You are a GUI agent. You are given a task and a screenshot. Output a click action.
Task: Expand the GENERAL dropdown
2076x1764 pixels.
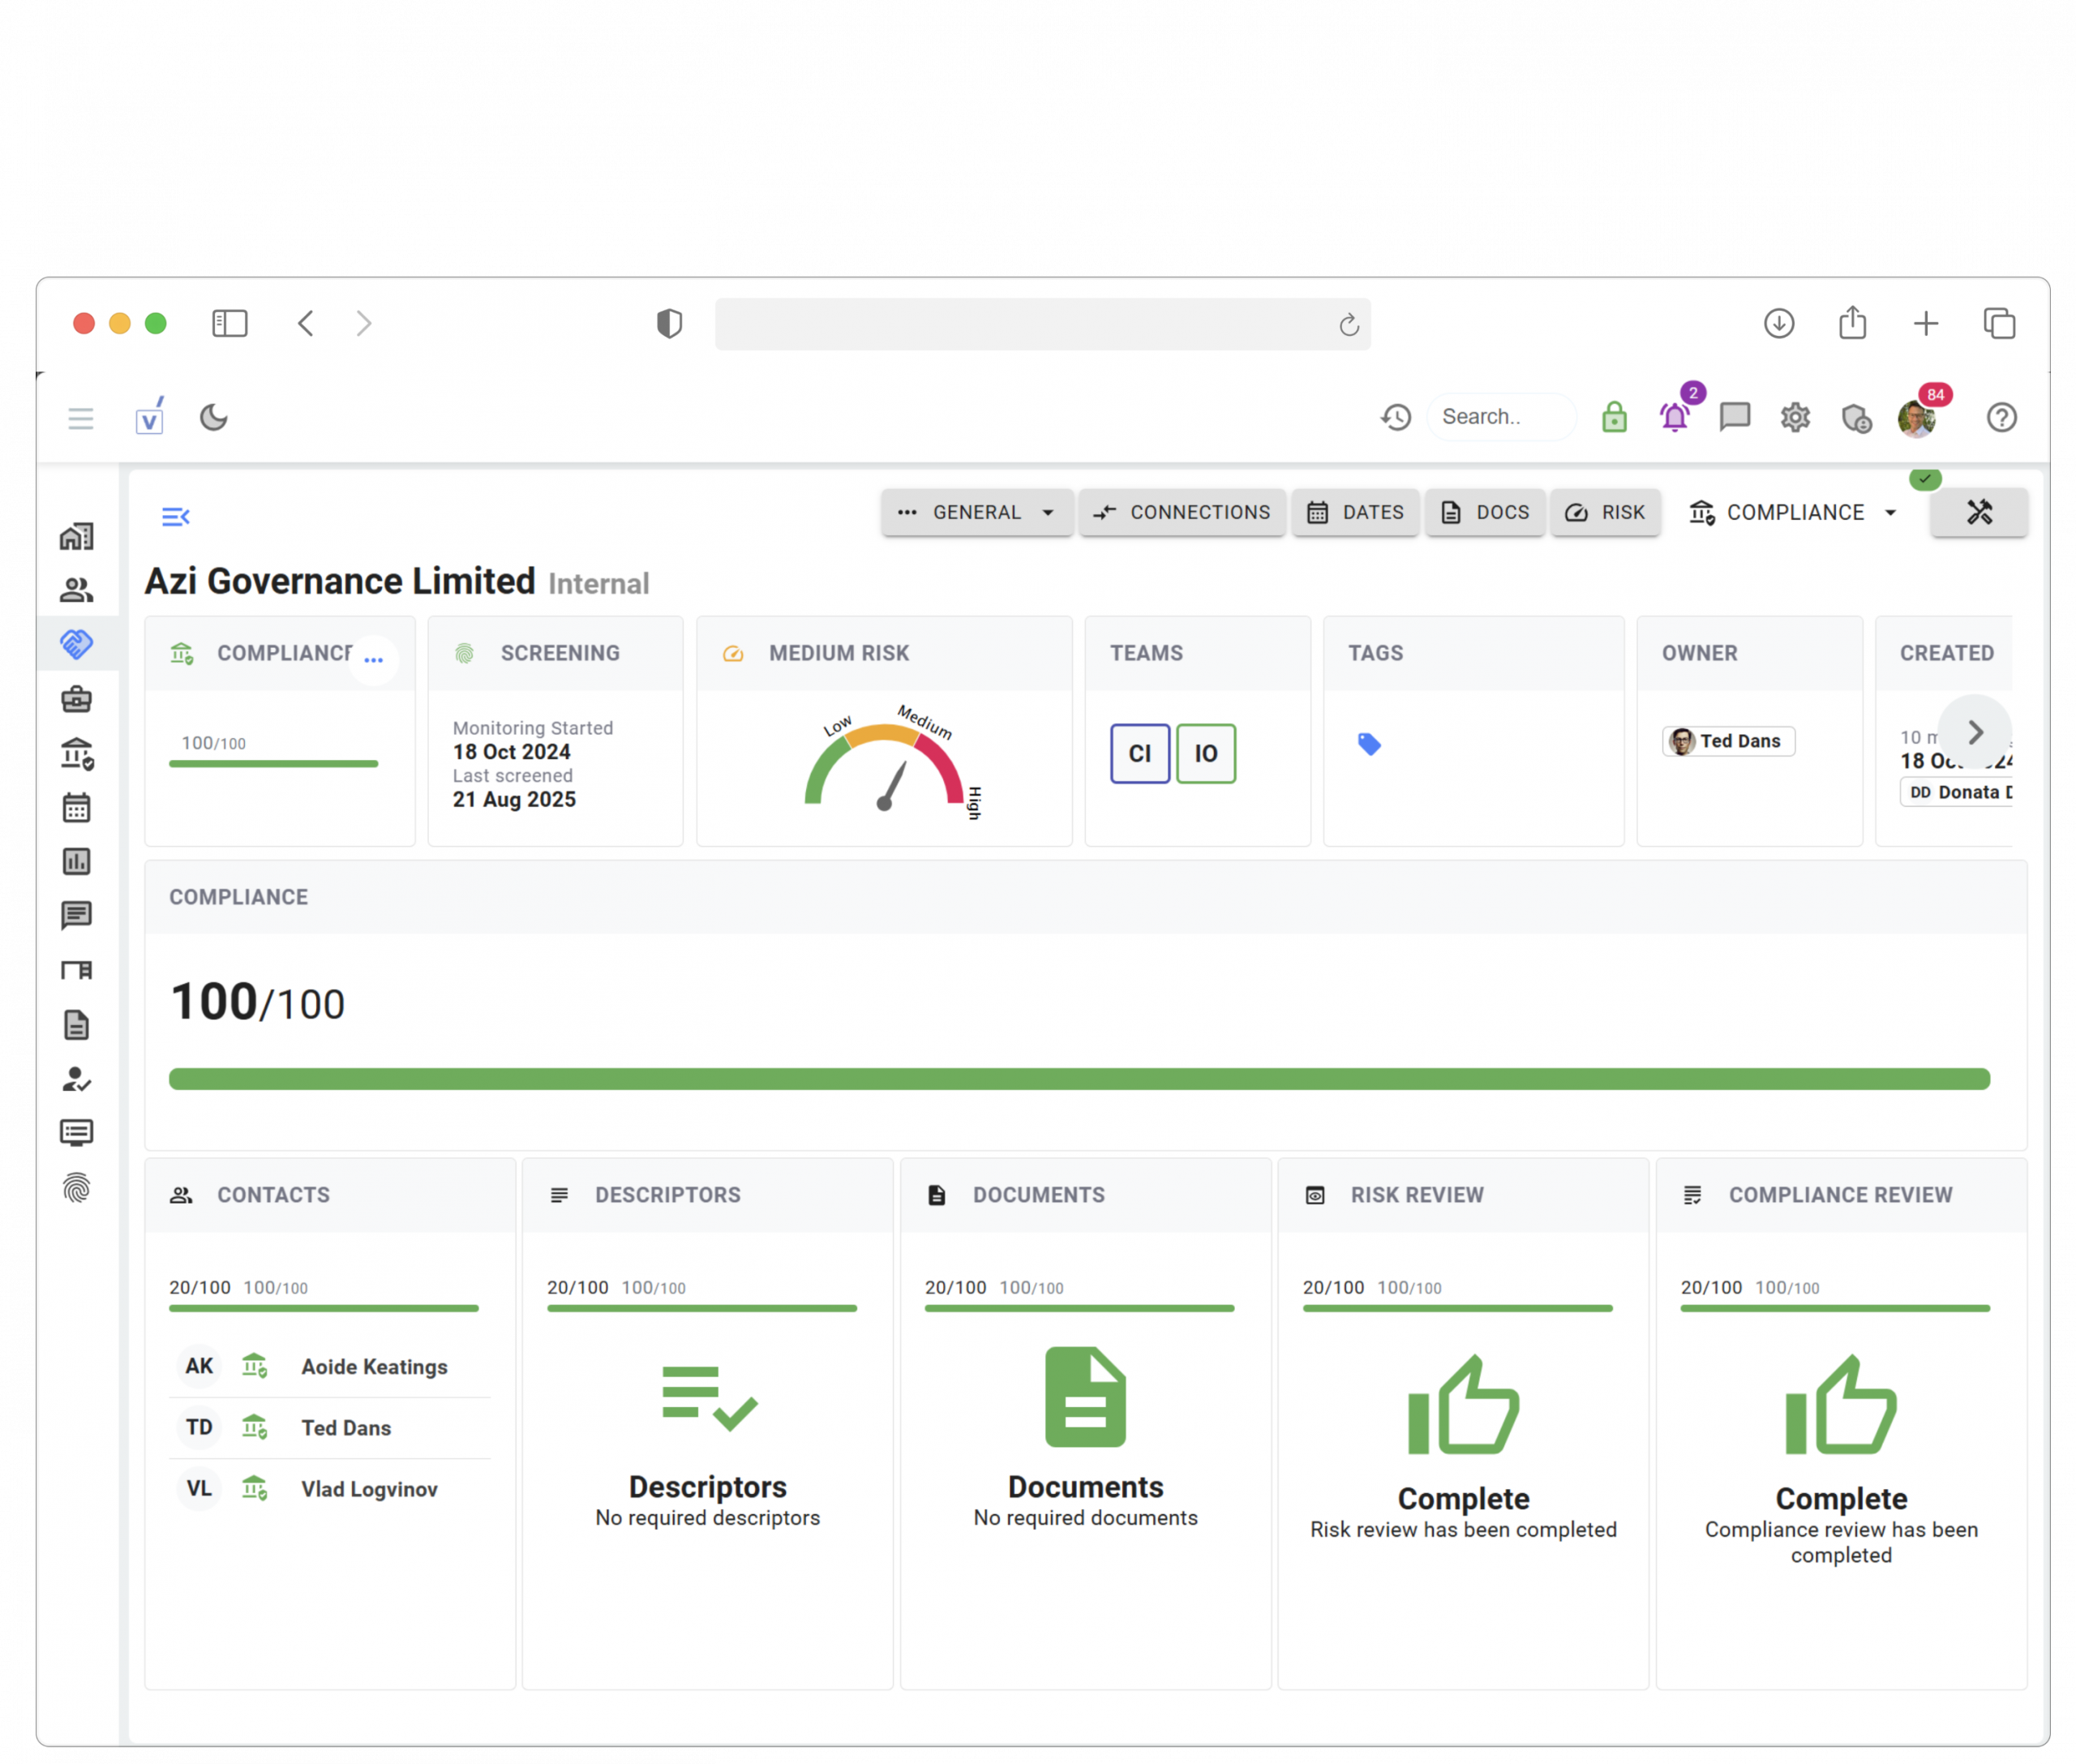[x=976, y=512]
